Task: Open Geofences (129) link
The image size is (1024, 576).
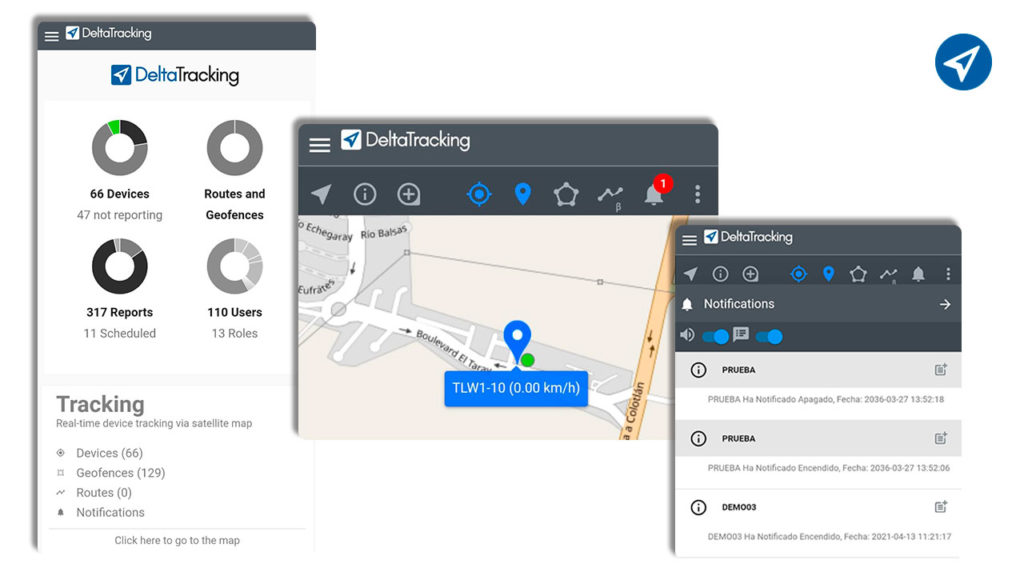Action: tap(121, 473)
